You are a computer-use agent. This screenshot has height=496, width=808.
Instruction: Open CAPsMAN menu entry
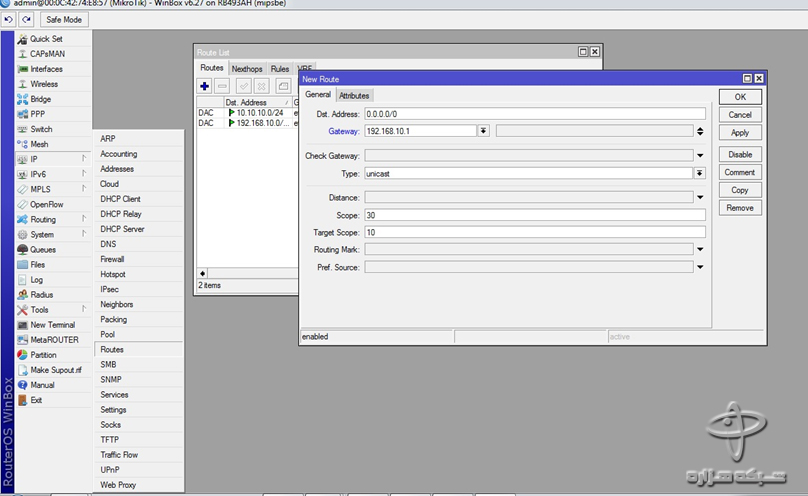[54, 54]
